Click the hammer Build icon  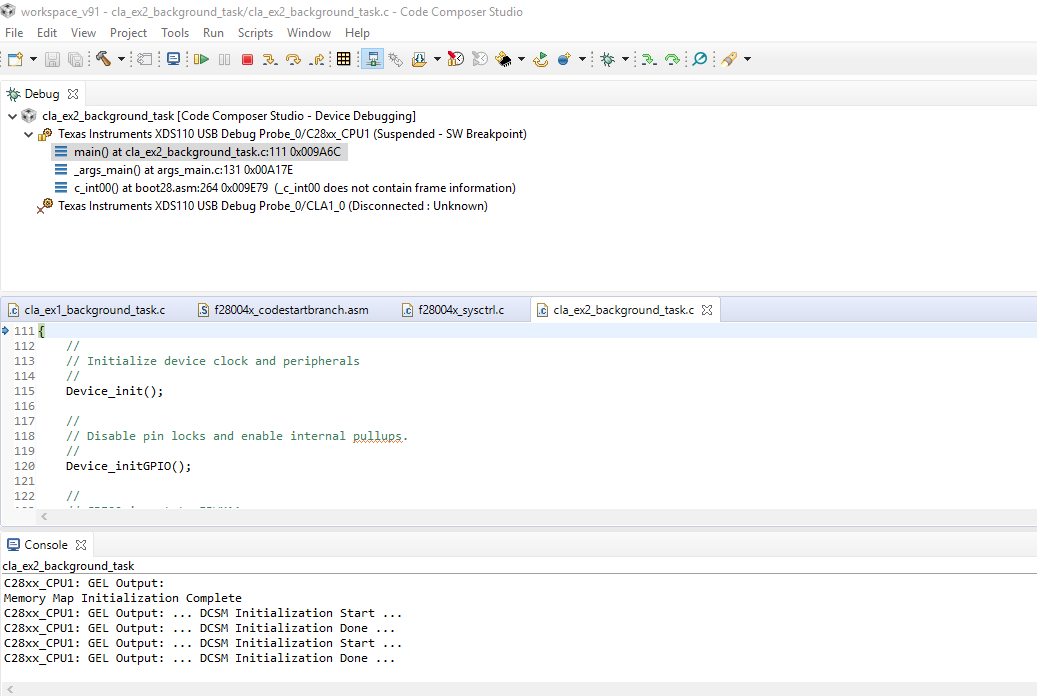tap(103, 59)
